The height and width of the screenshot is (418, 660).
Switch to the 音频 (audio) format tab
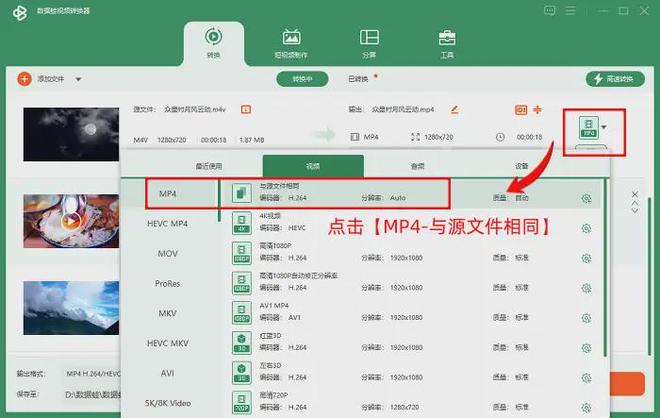tap(418, 166)
